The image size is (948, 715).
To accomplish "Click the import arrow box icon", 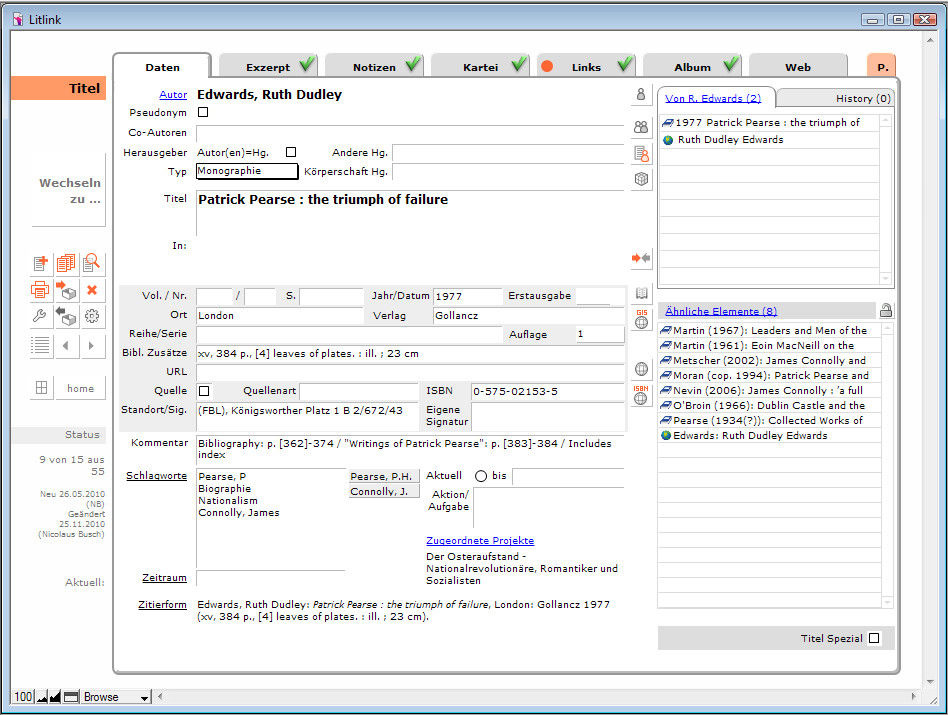I will pyautogui.click(x=66, y=316).
